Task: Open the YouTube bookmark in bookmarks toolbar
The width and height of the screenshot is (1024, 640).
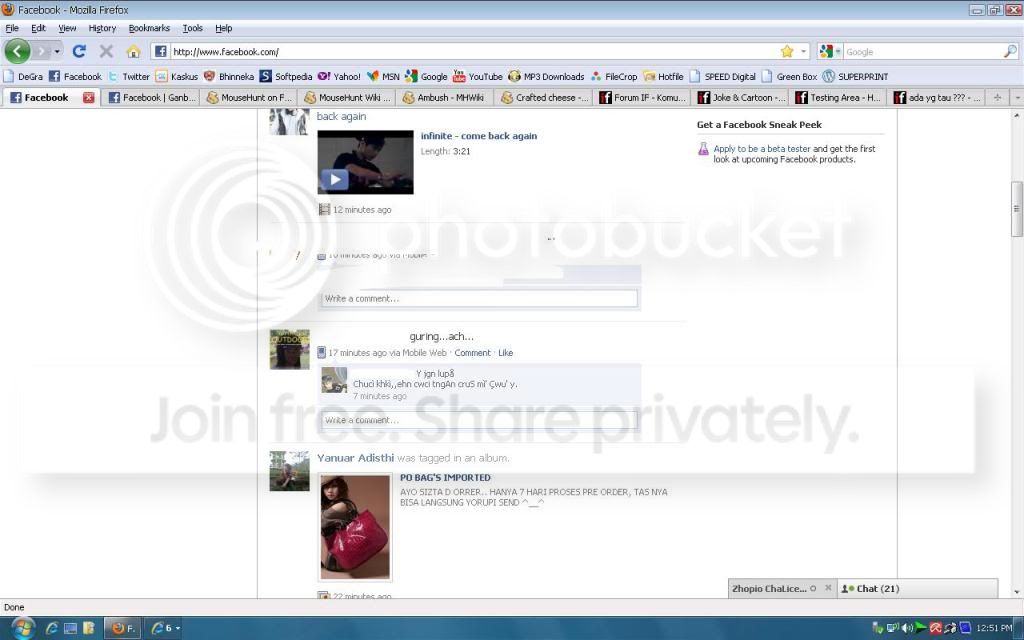Action: [x=477, y=76]
